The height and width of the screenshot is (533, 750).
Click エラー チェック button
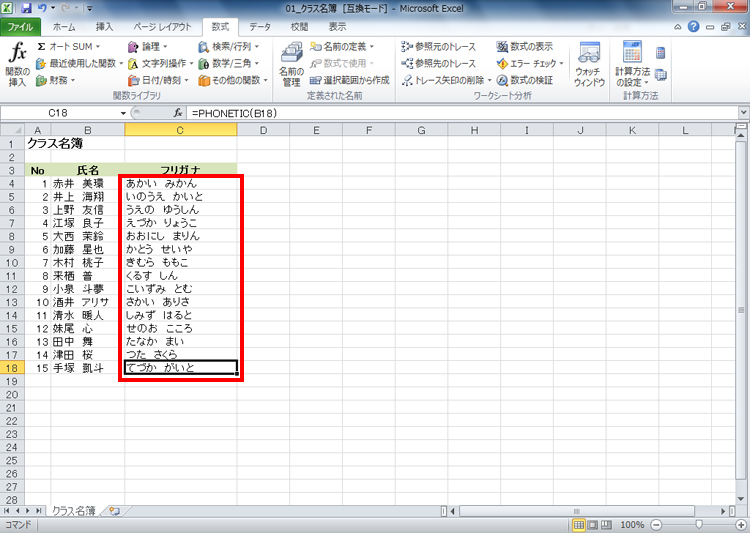pos(526,63)
